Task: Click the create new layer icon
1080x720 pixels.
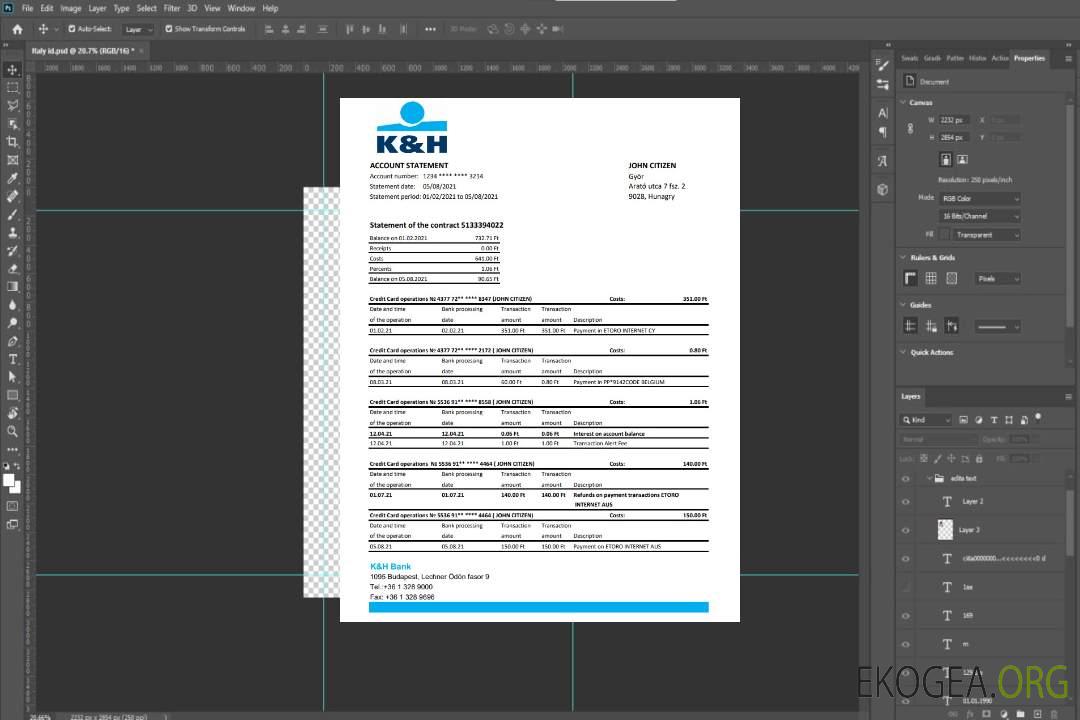Action: (1037, 714)
